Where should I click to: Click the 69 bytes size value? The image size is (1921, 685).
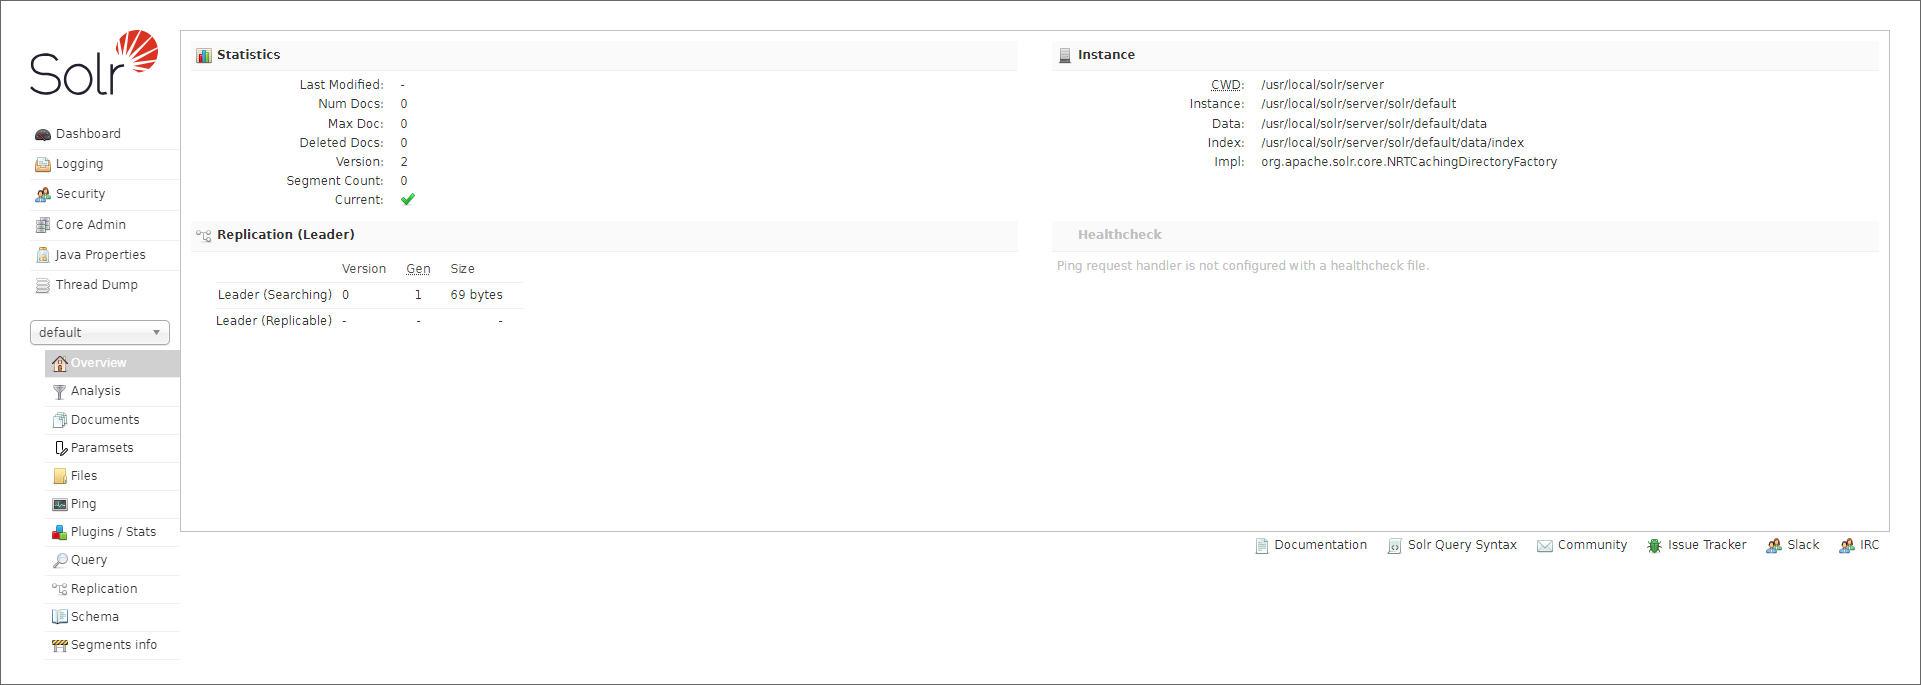tap(476, 295)
